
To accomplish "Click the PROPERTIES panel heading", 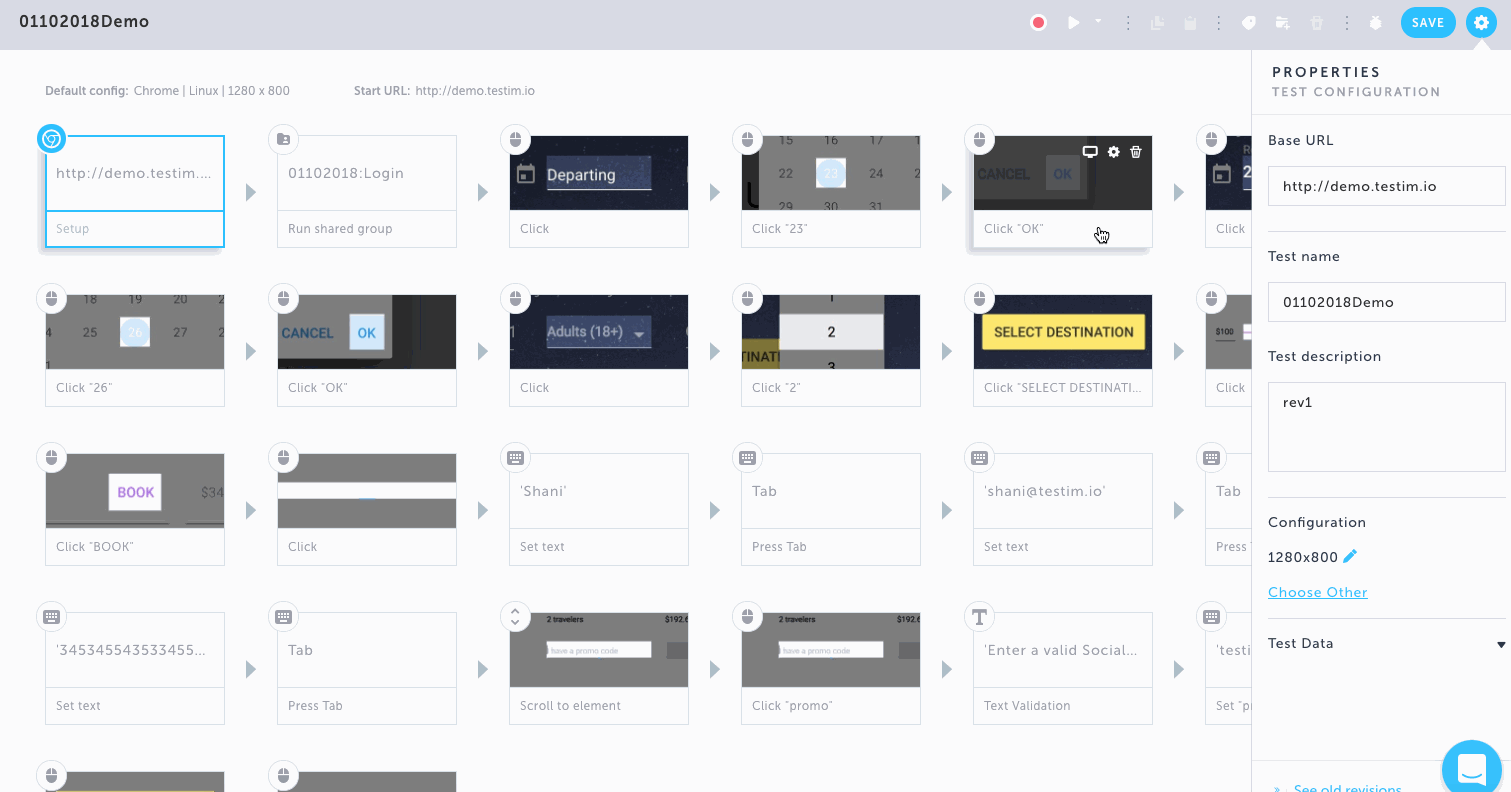I will pos(1326,72).
